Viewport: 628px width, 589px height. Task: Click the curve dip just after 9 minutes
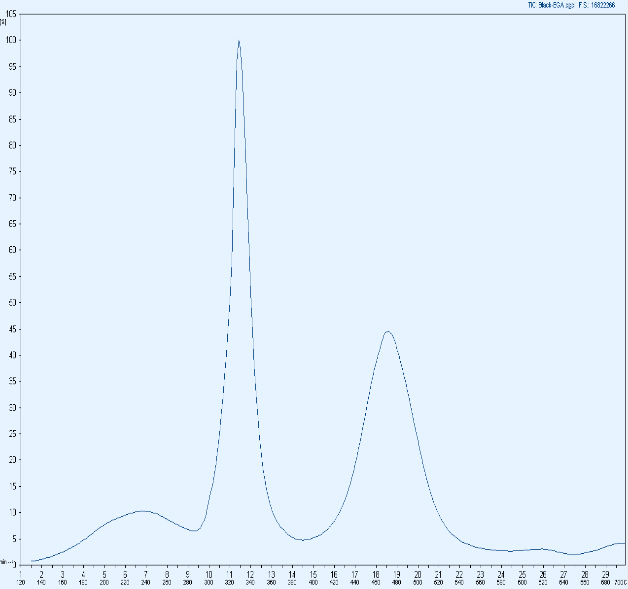[x=194, y=530]
